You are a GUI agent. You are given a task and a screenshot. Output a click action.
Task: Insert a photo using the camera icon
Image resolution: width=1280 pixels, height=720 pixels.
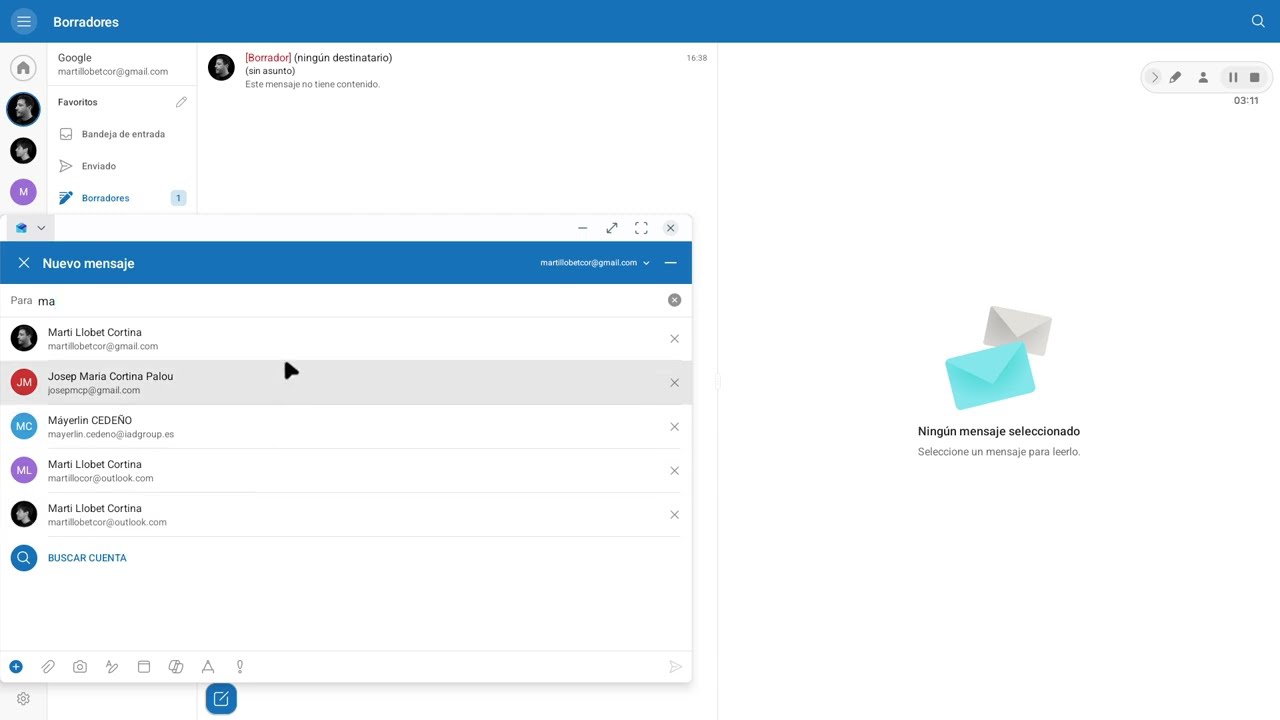point(80,667)
